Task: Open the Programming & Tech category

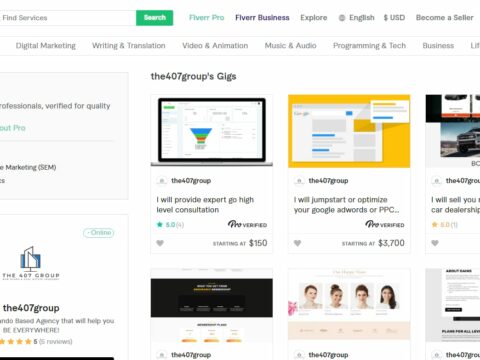Action: click(x=369, y=46)
